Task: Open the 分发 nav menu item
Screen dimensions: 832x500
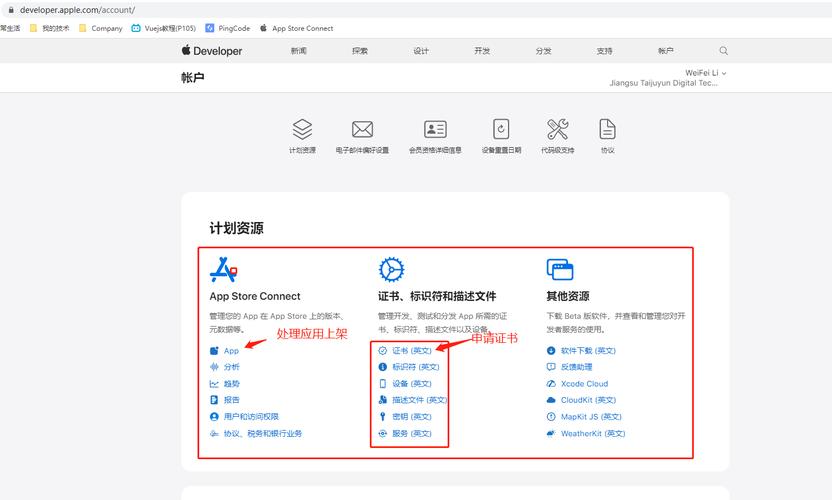Action: click(543, 51)
